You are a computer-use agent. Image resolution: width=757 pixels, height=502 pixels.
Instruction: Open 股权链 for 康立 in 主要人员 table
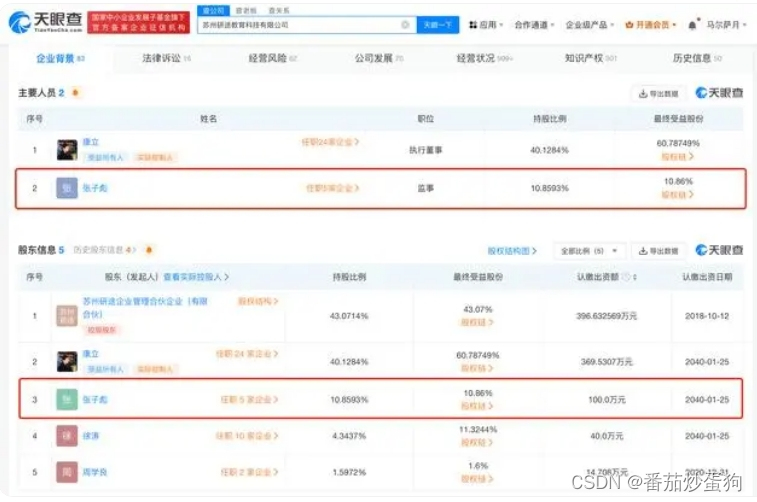[677, 156]
